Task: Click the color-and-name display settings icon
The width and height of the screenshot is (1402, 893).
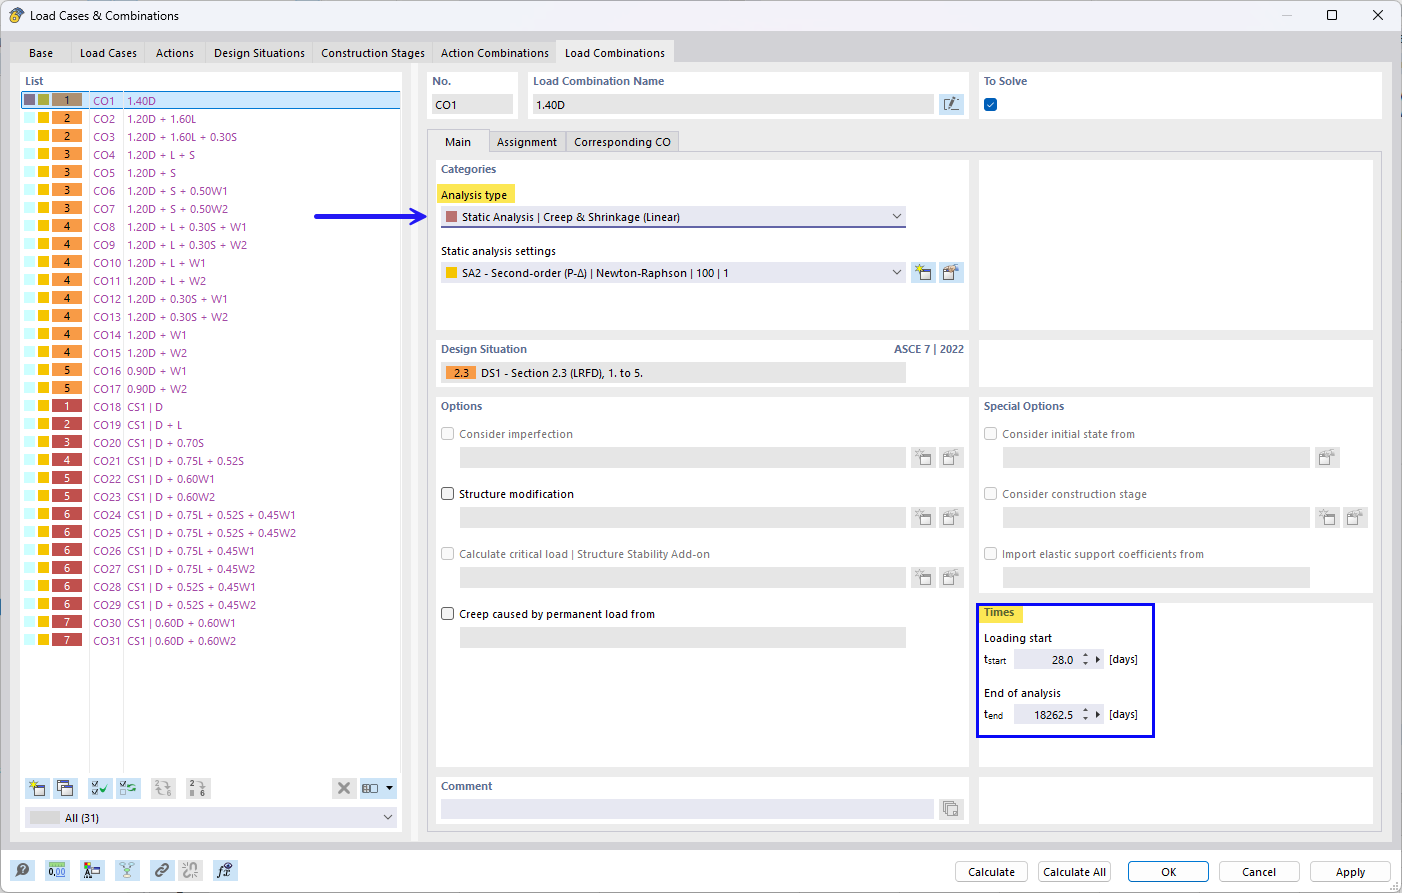Action: click(x=92, y=871)
